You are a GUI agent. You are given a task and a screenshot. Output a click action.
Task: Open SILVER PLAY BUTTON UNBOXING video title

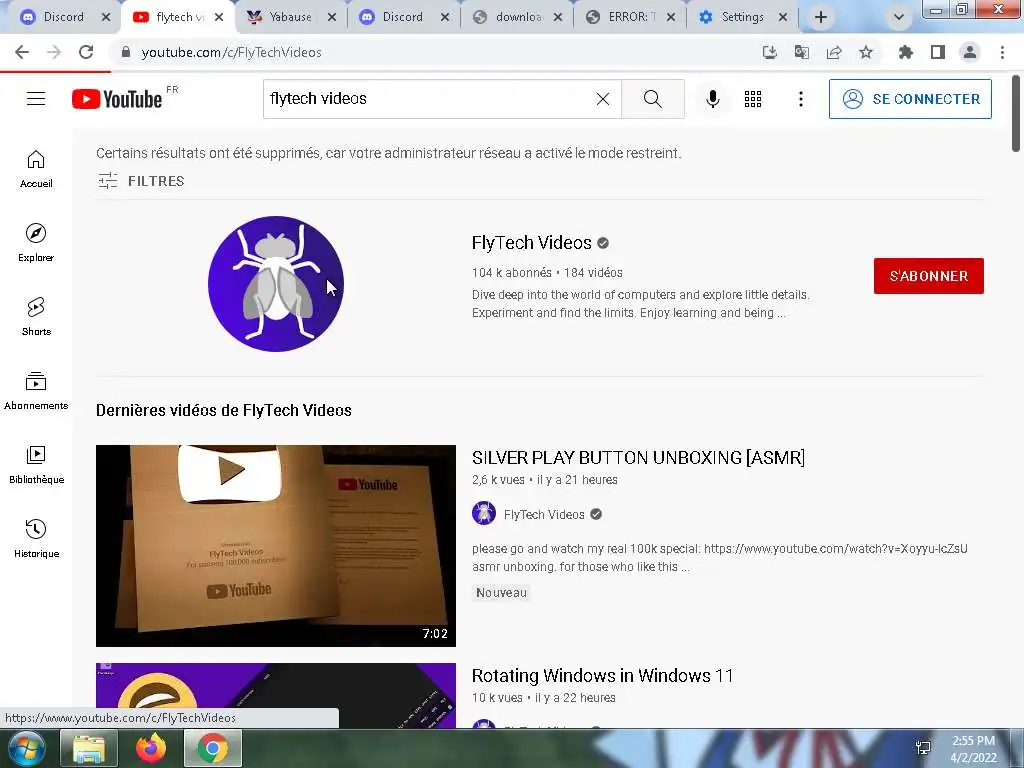click(x=638, y=458)
